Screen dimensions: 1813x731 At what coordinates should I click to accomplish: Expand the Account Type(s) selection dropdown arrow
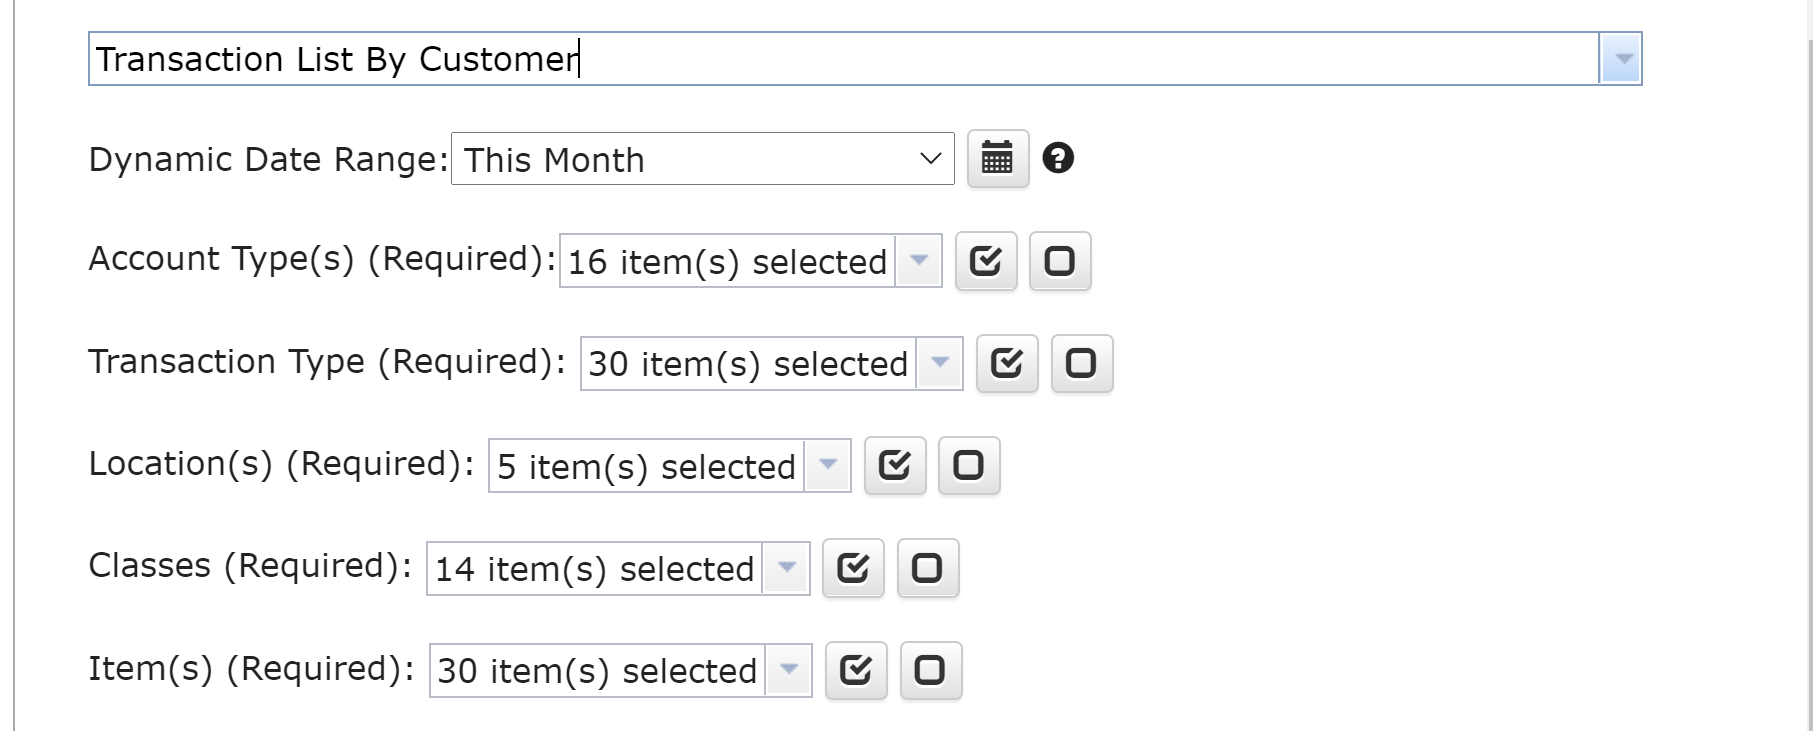click(x=918, y=261)
